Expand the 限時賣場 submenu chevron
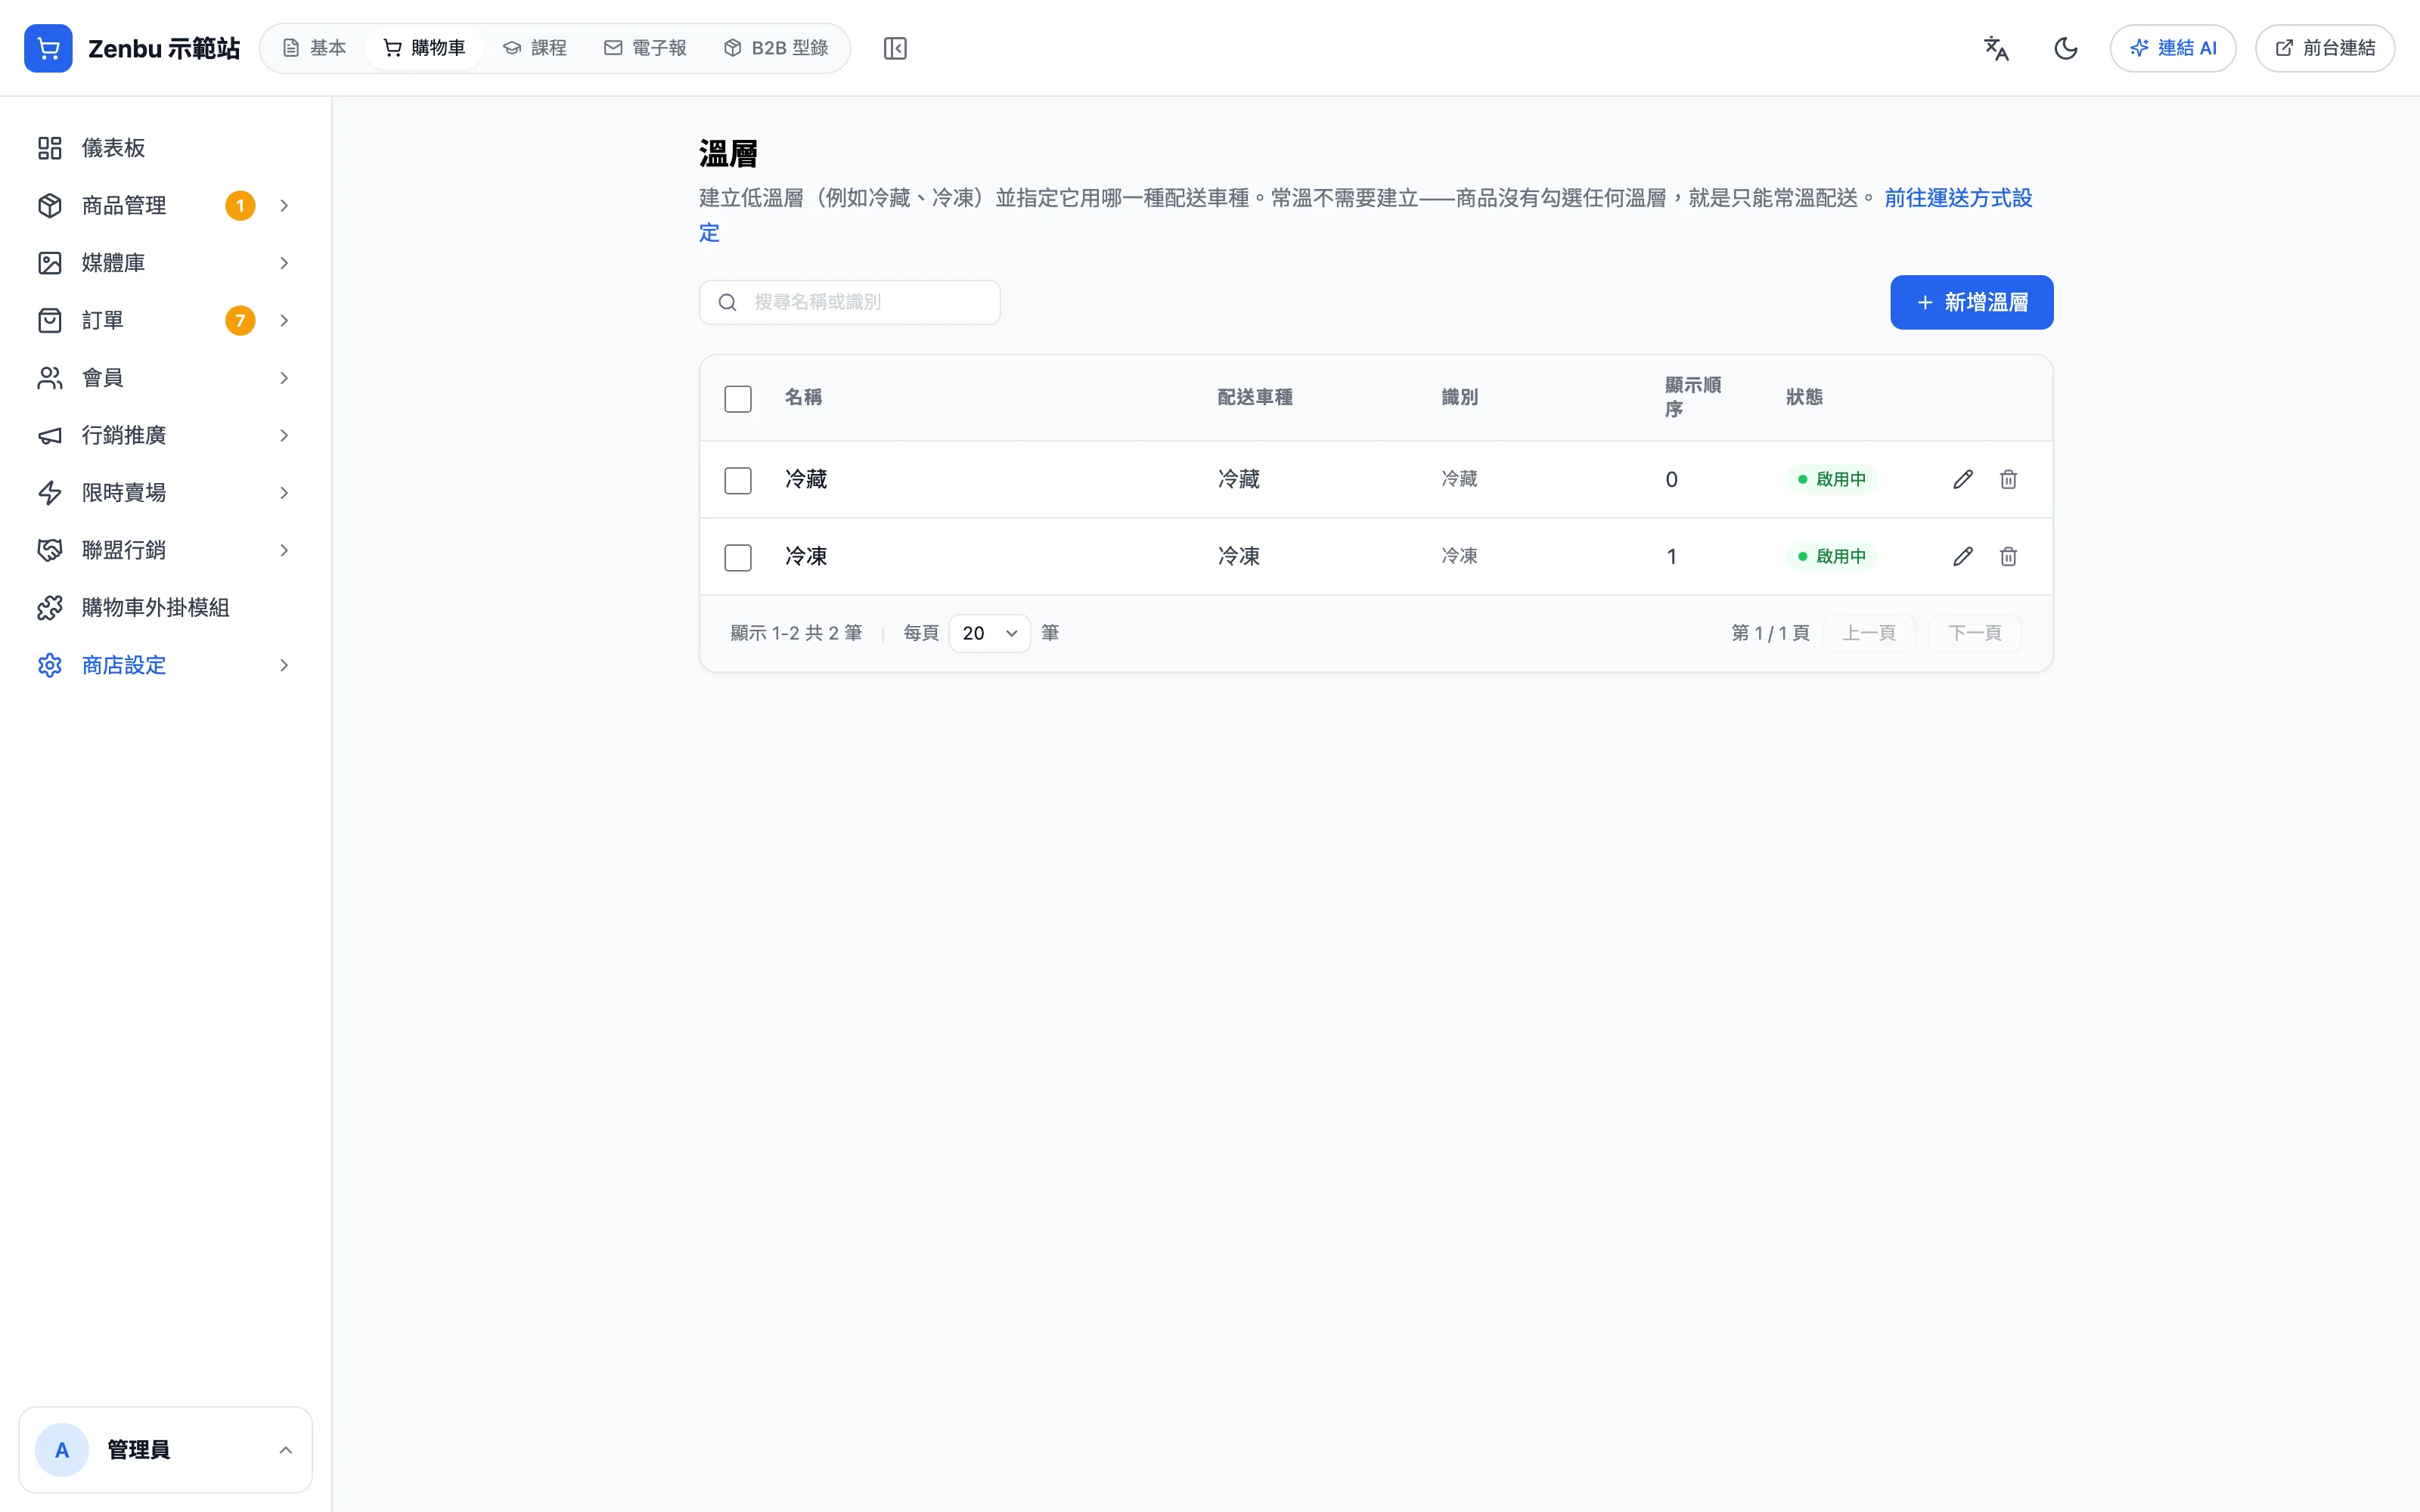The image size is (2420, 1512). pyautogui.click(x=284, y=493)
